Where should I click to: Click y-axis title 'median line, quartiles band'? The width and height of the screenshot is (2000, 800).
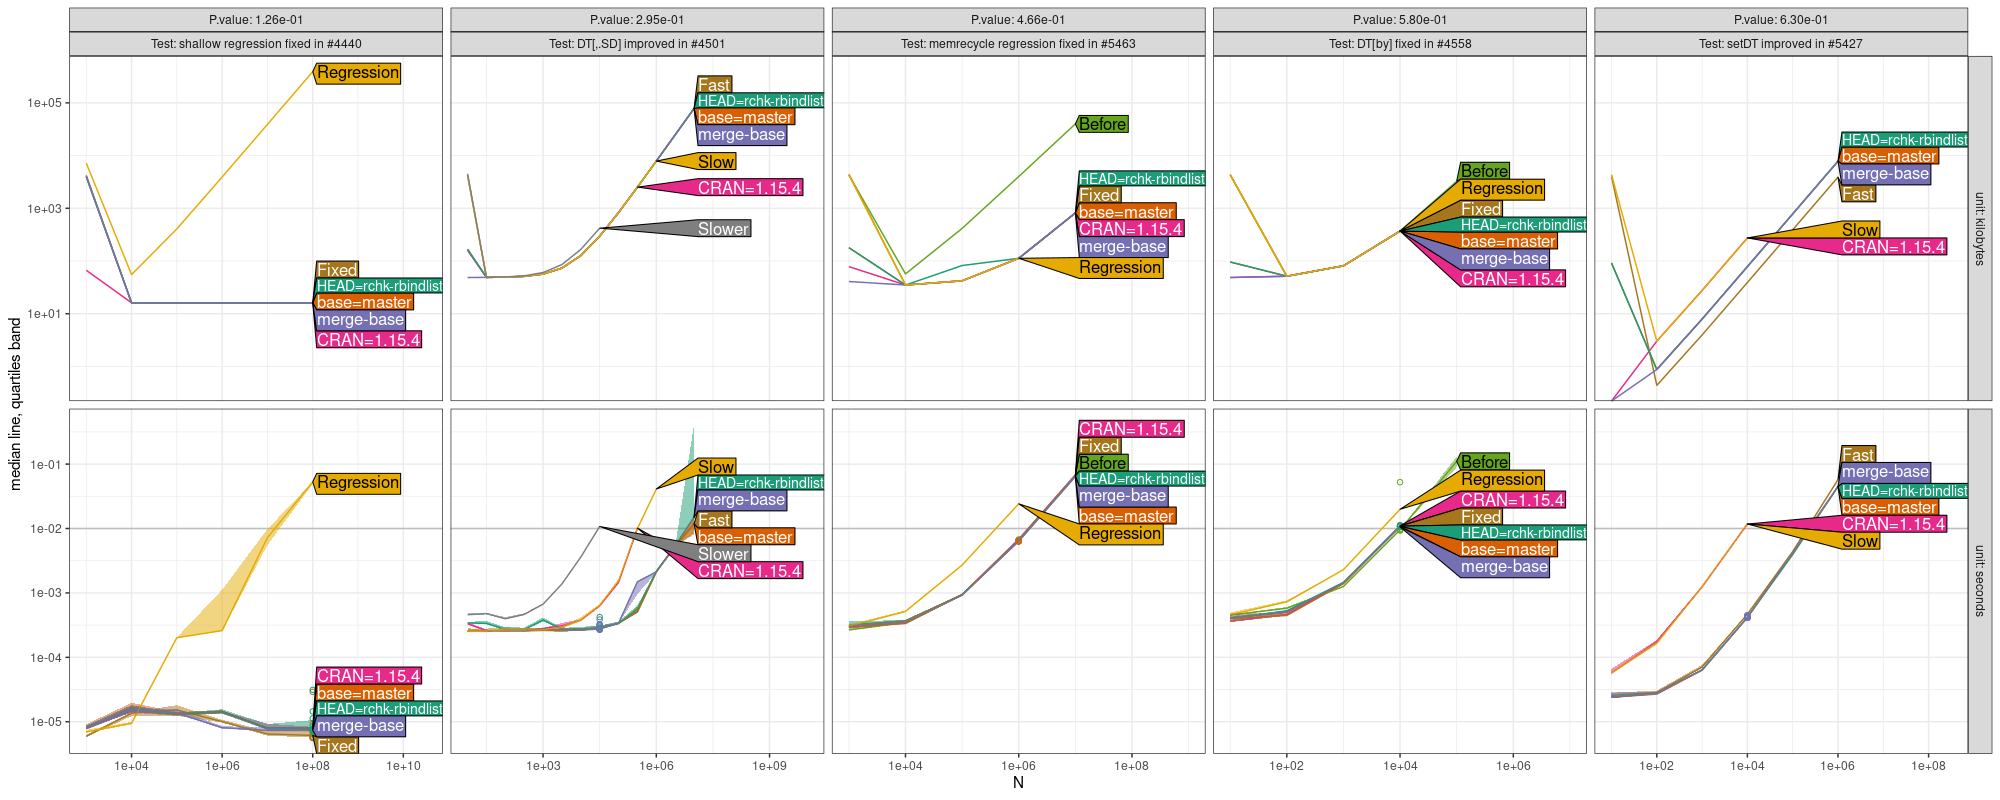15,404
